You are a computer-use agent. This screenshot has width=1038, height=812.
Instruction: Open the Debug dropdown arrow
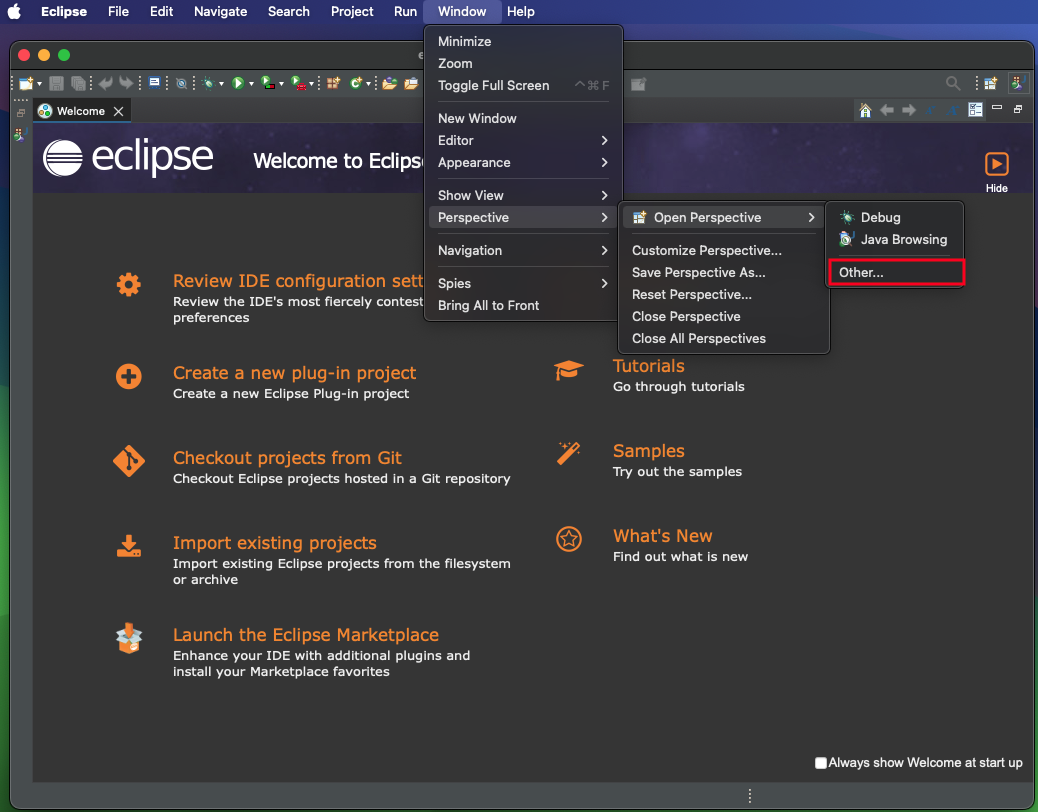click(221, 84)
